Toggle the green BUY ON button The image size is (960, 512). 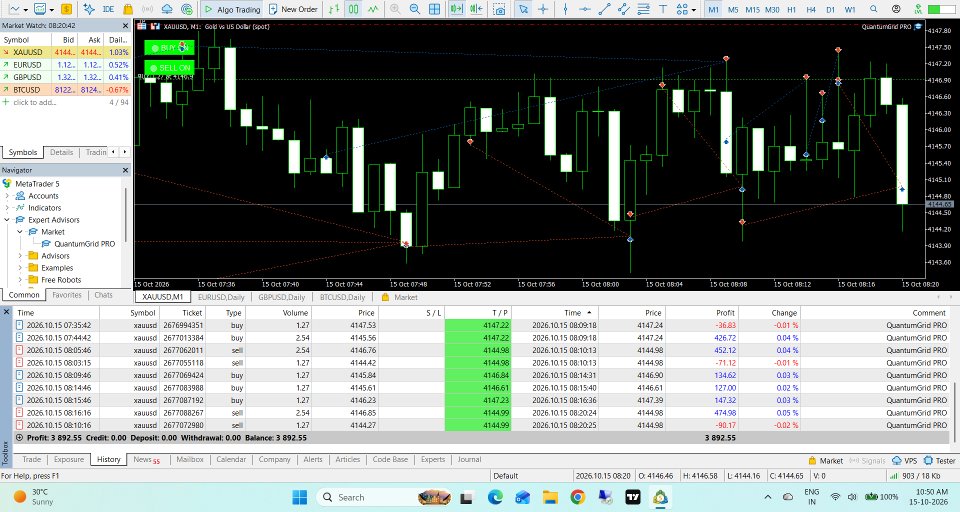click(169, 47)
